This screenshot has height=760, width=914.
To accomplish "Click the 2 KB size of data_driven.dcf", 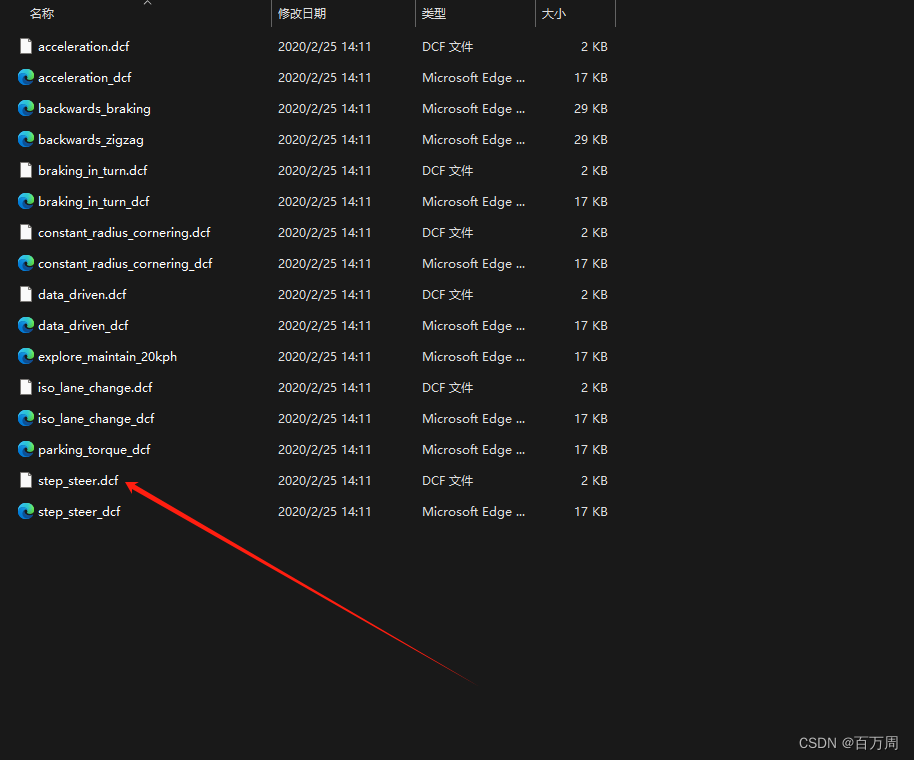I will pos(594,294).
